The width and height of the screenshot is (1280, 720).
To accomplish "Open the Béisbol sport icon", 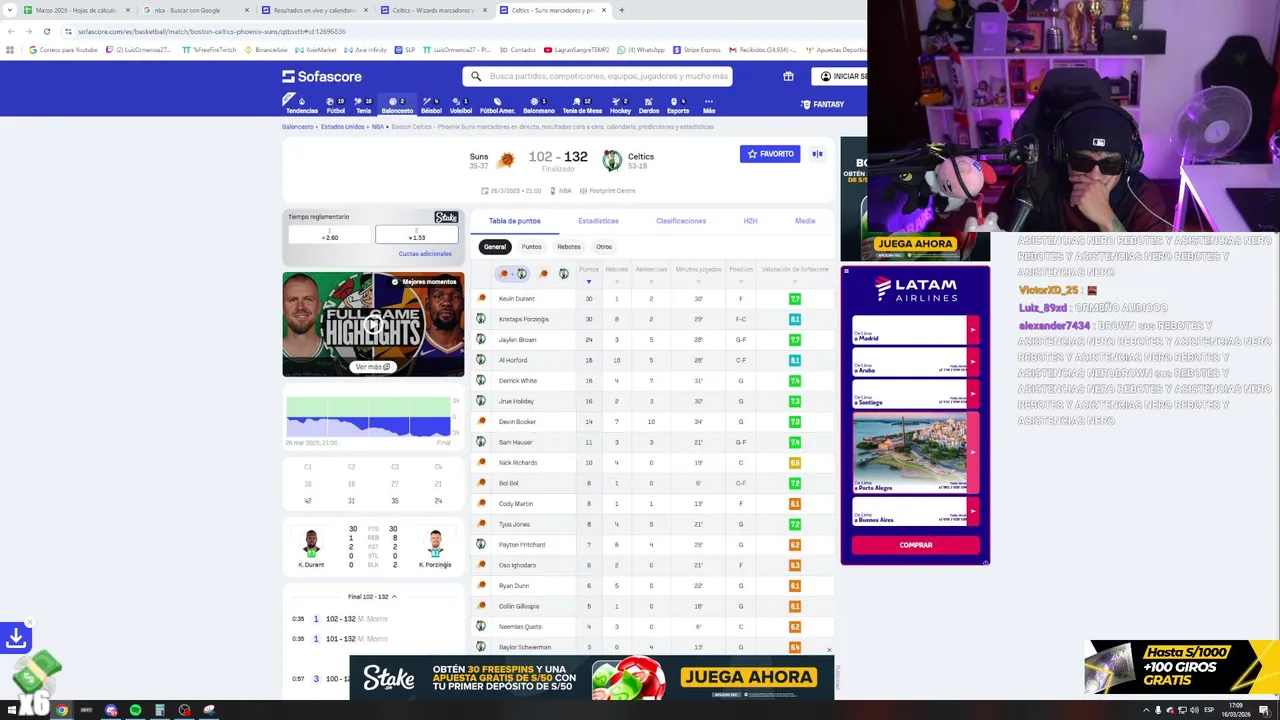I will click(431, 105).
